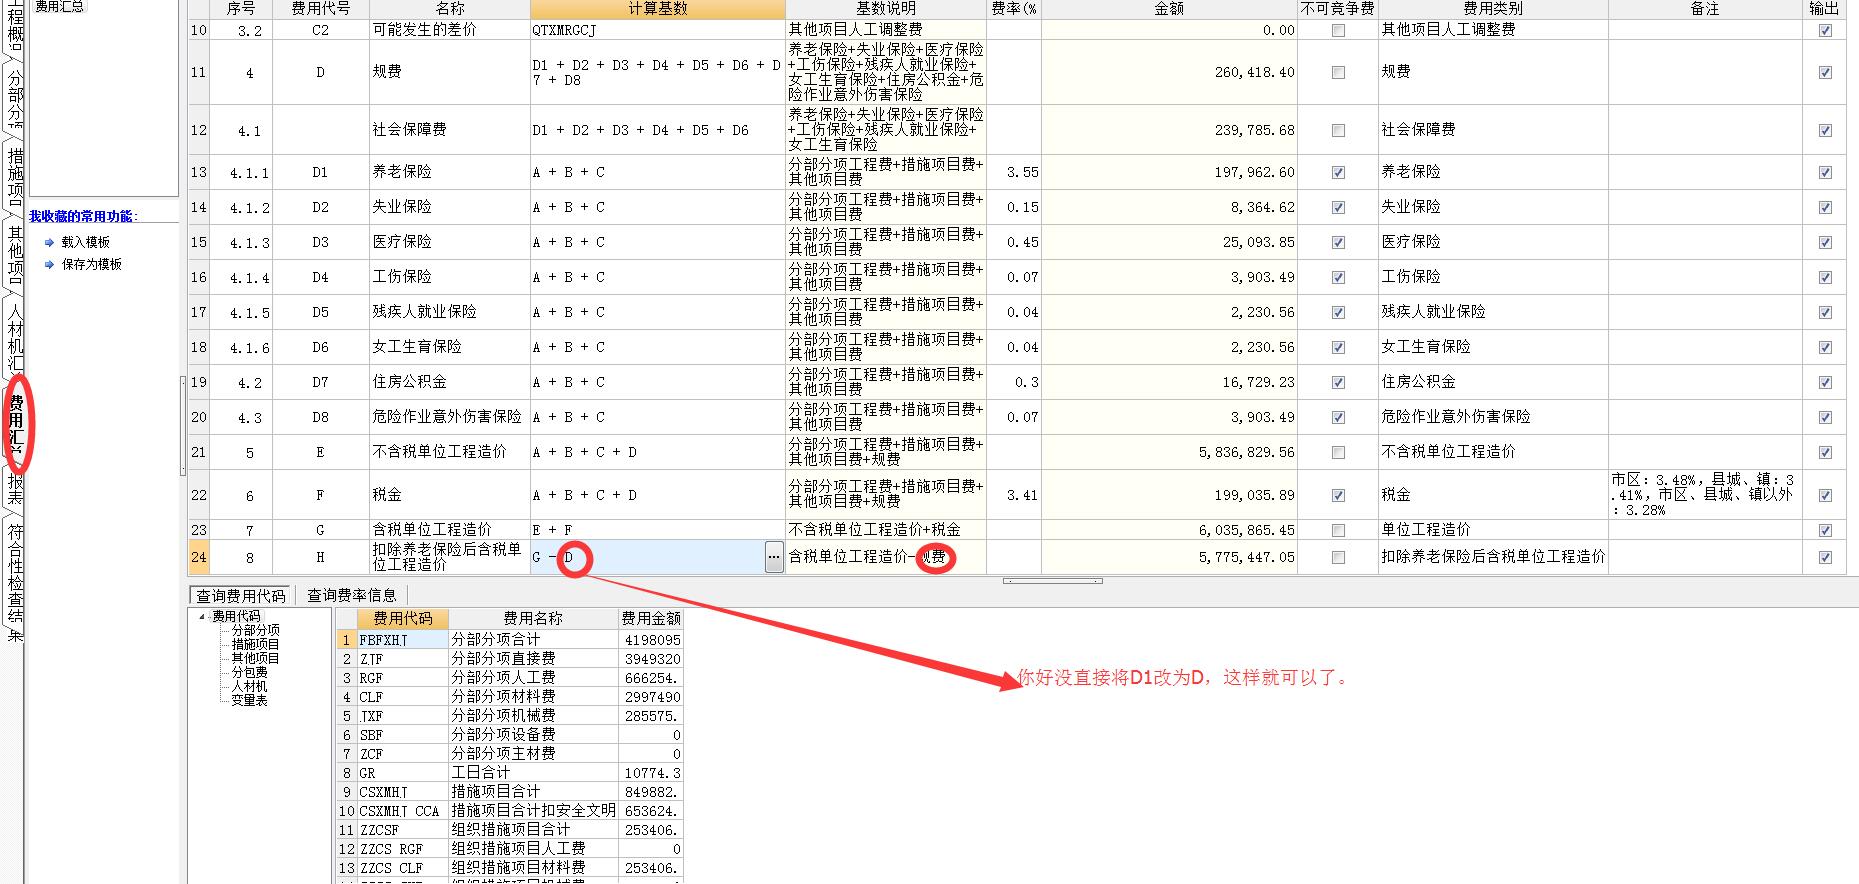Select 人材机 node in 费用代码 tree

click(249, 686)
